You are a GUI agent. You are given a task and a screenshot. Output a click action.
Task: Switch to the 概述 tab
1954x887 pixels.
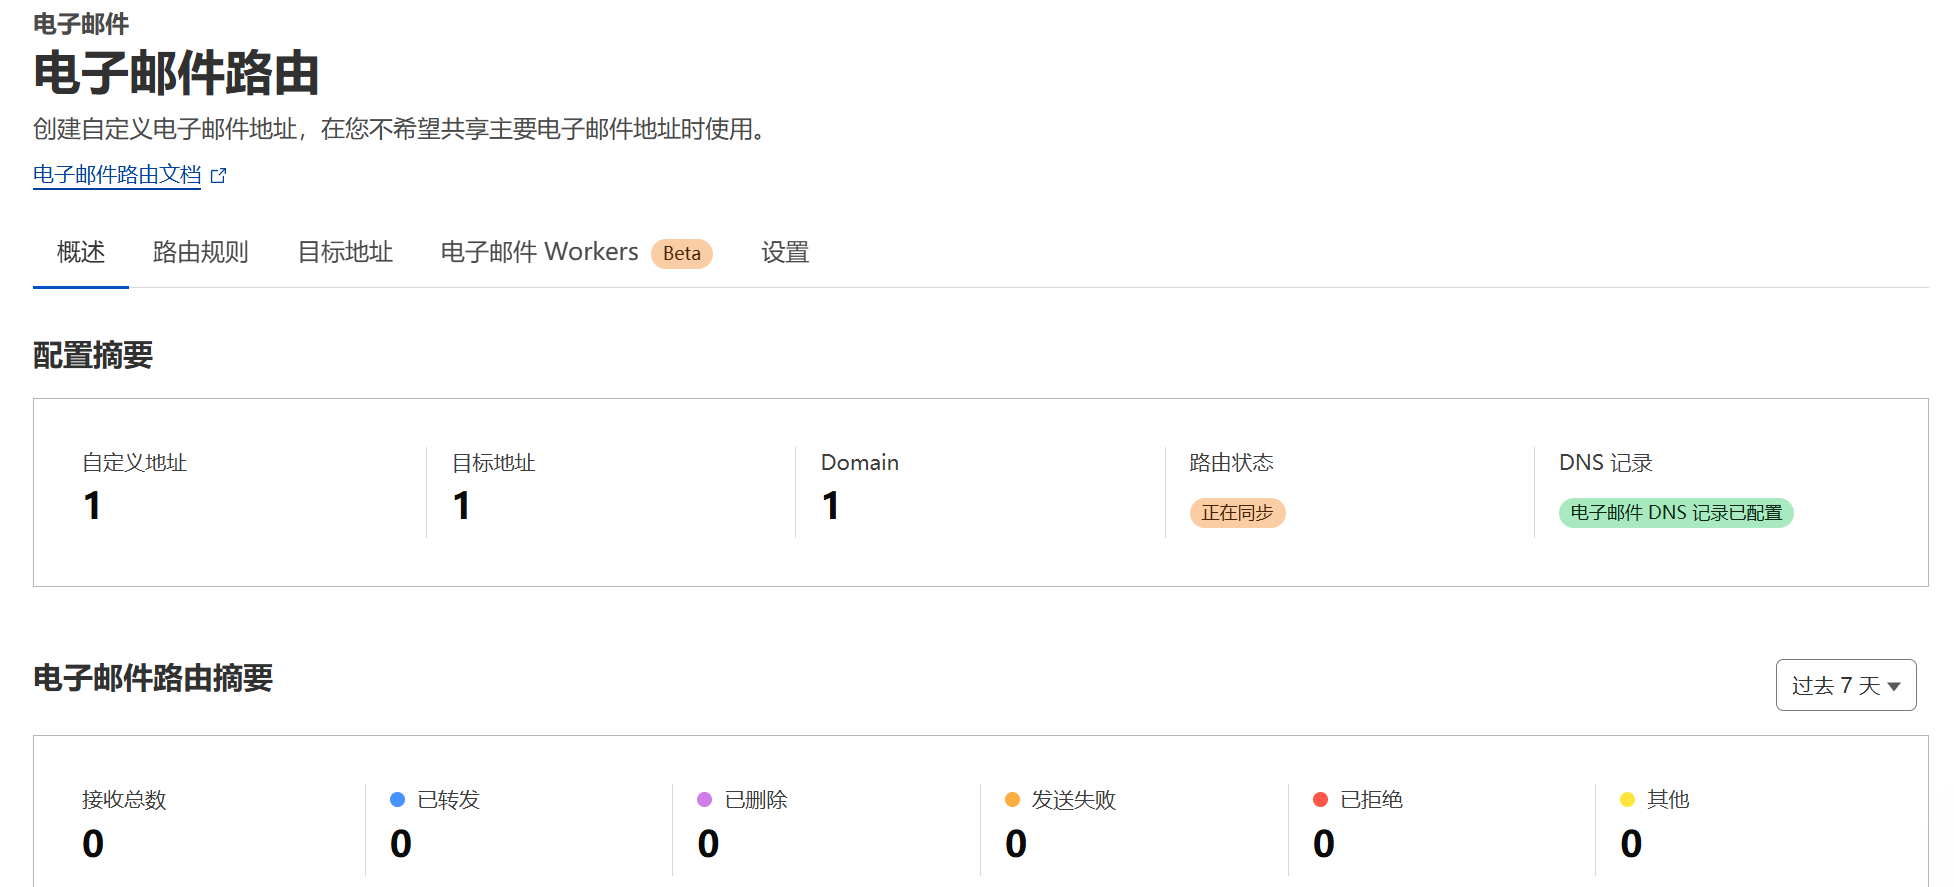click(81, 252)
